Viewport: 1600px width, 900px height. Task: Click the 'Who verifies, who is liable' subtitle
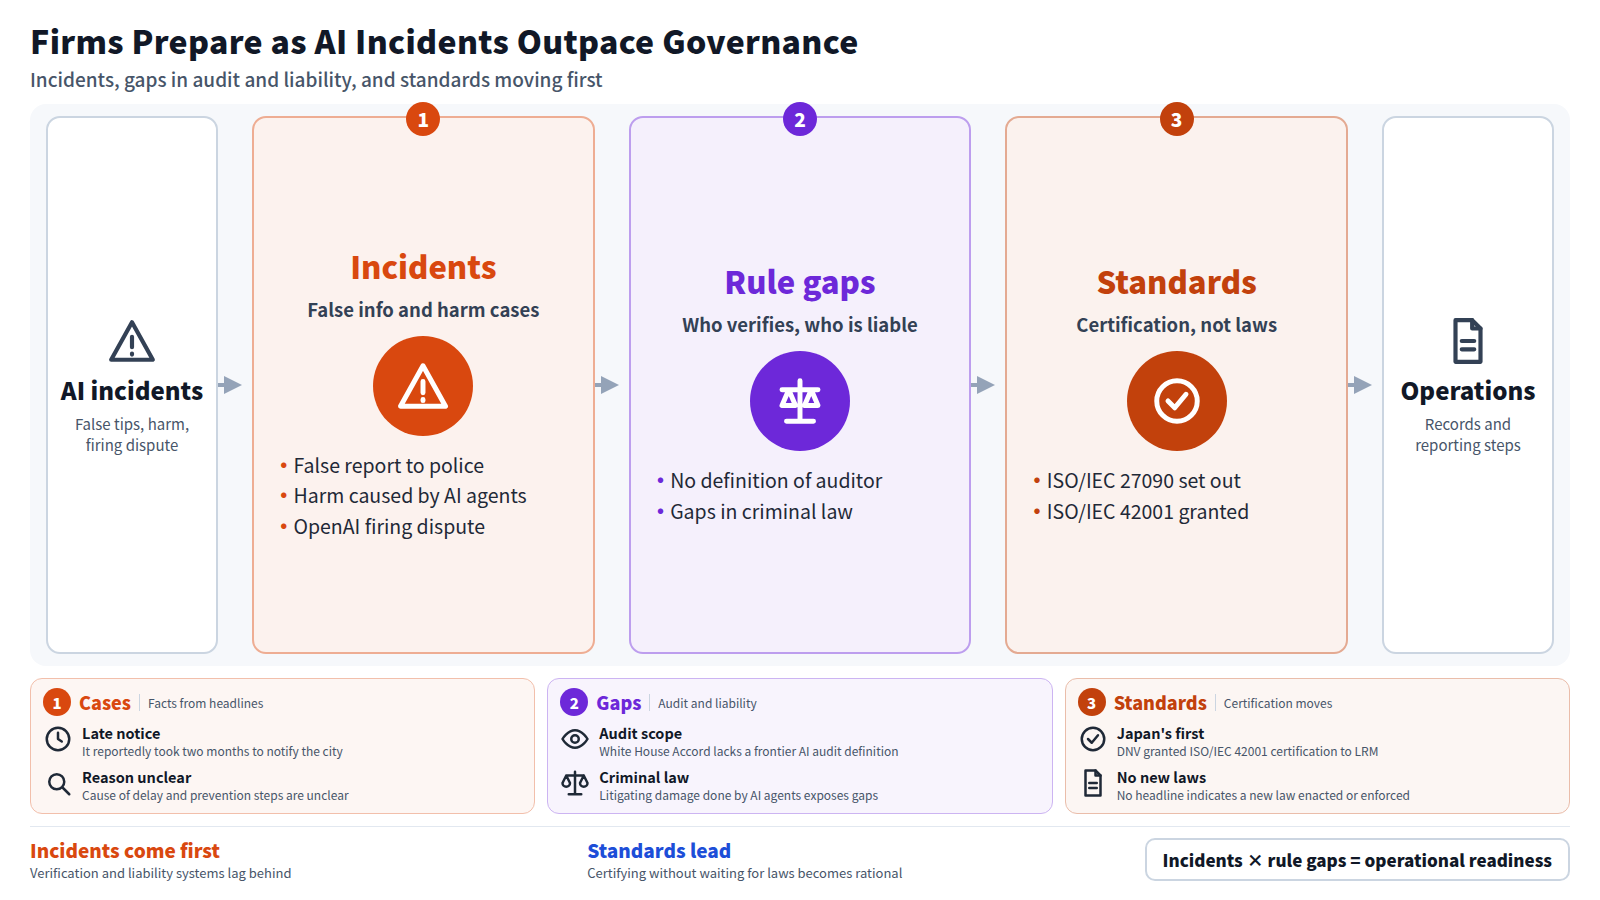800,325
